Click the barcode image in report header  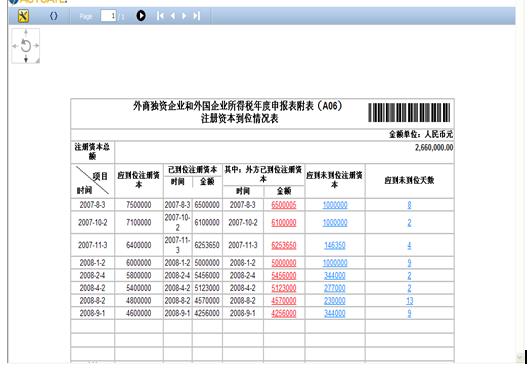point(410,112)
